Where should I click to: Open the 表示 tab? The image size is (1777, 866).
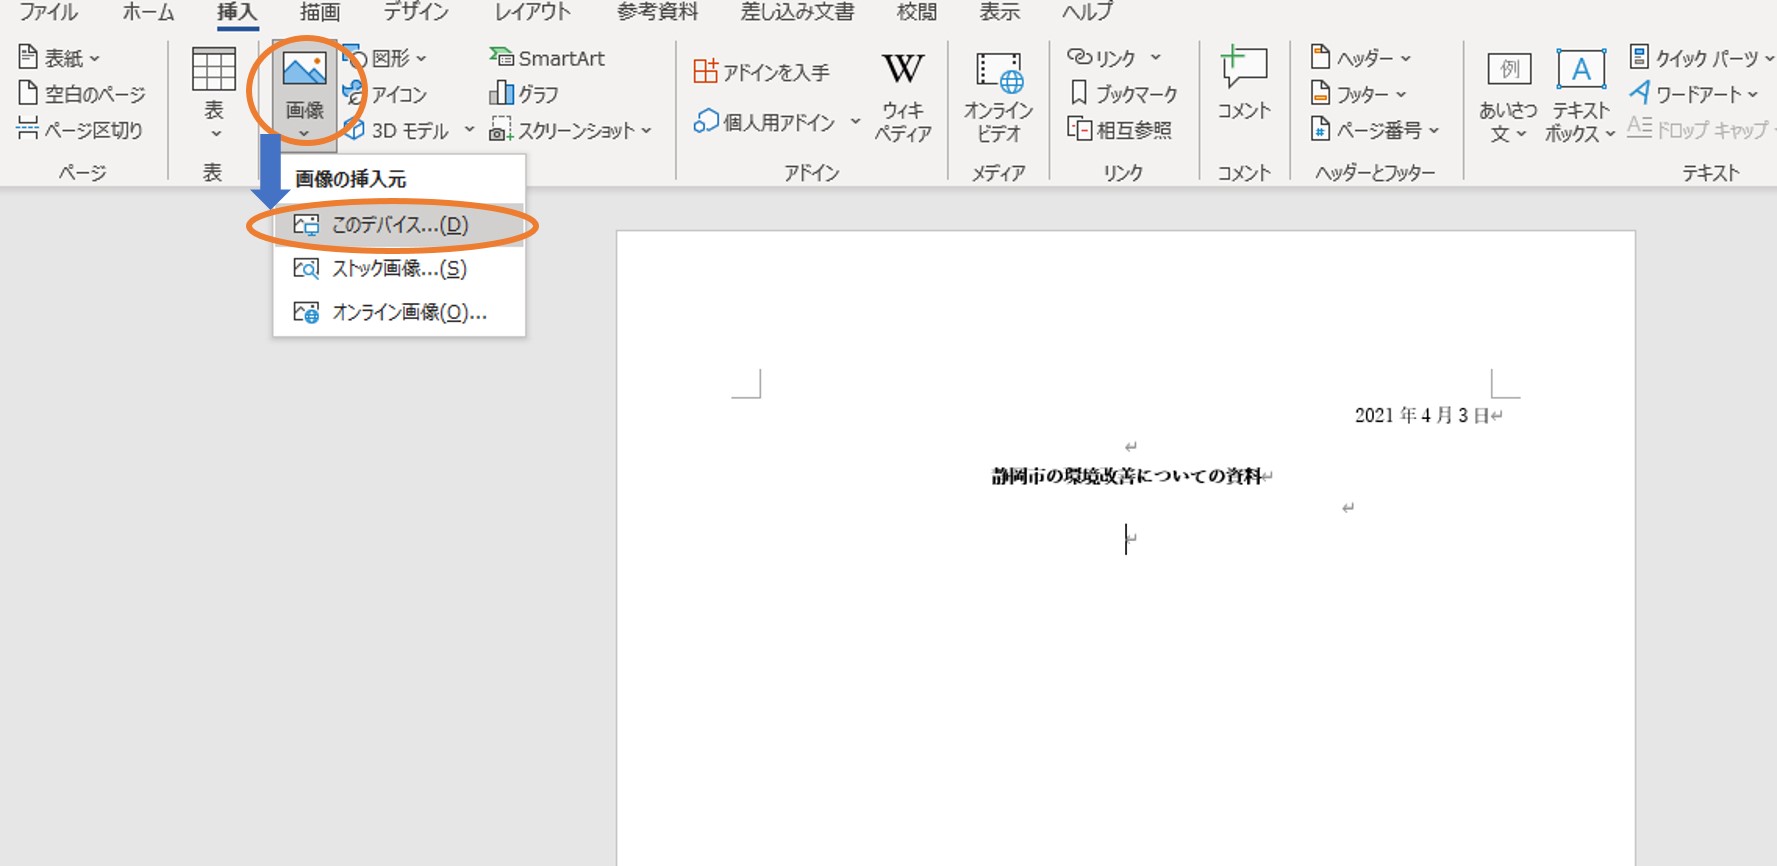click(999, 12)
